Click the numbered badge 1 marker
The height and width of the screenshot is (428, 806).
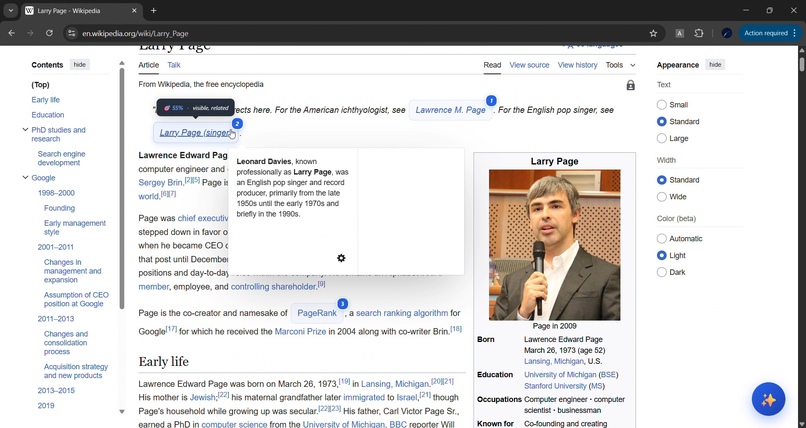[x=491, y=101]
